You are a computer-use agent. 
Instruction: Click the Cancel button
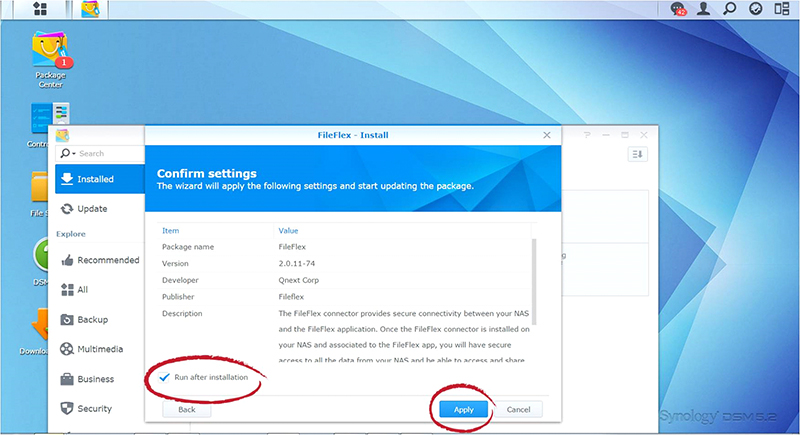coord(518,410)
